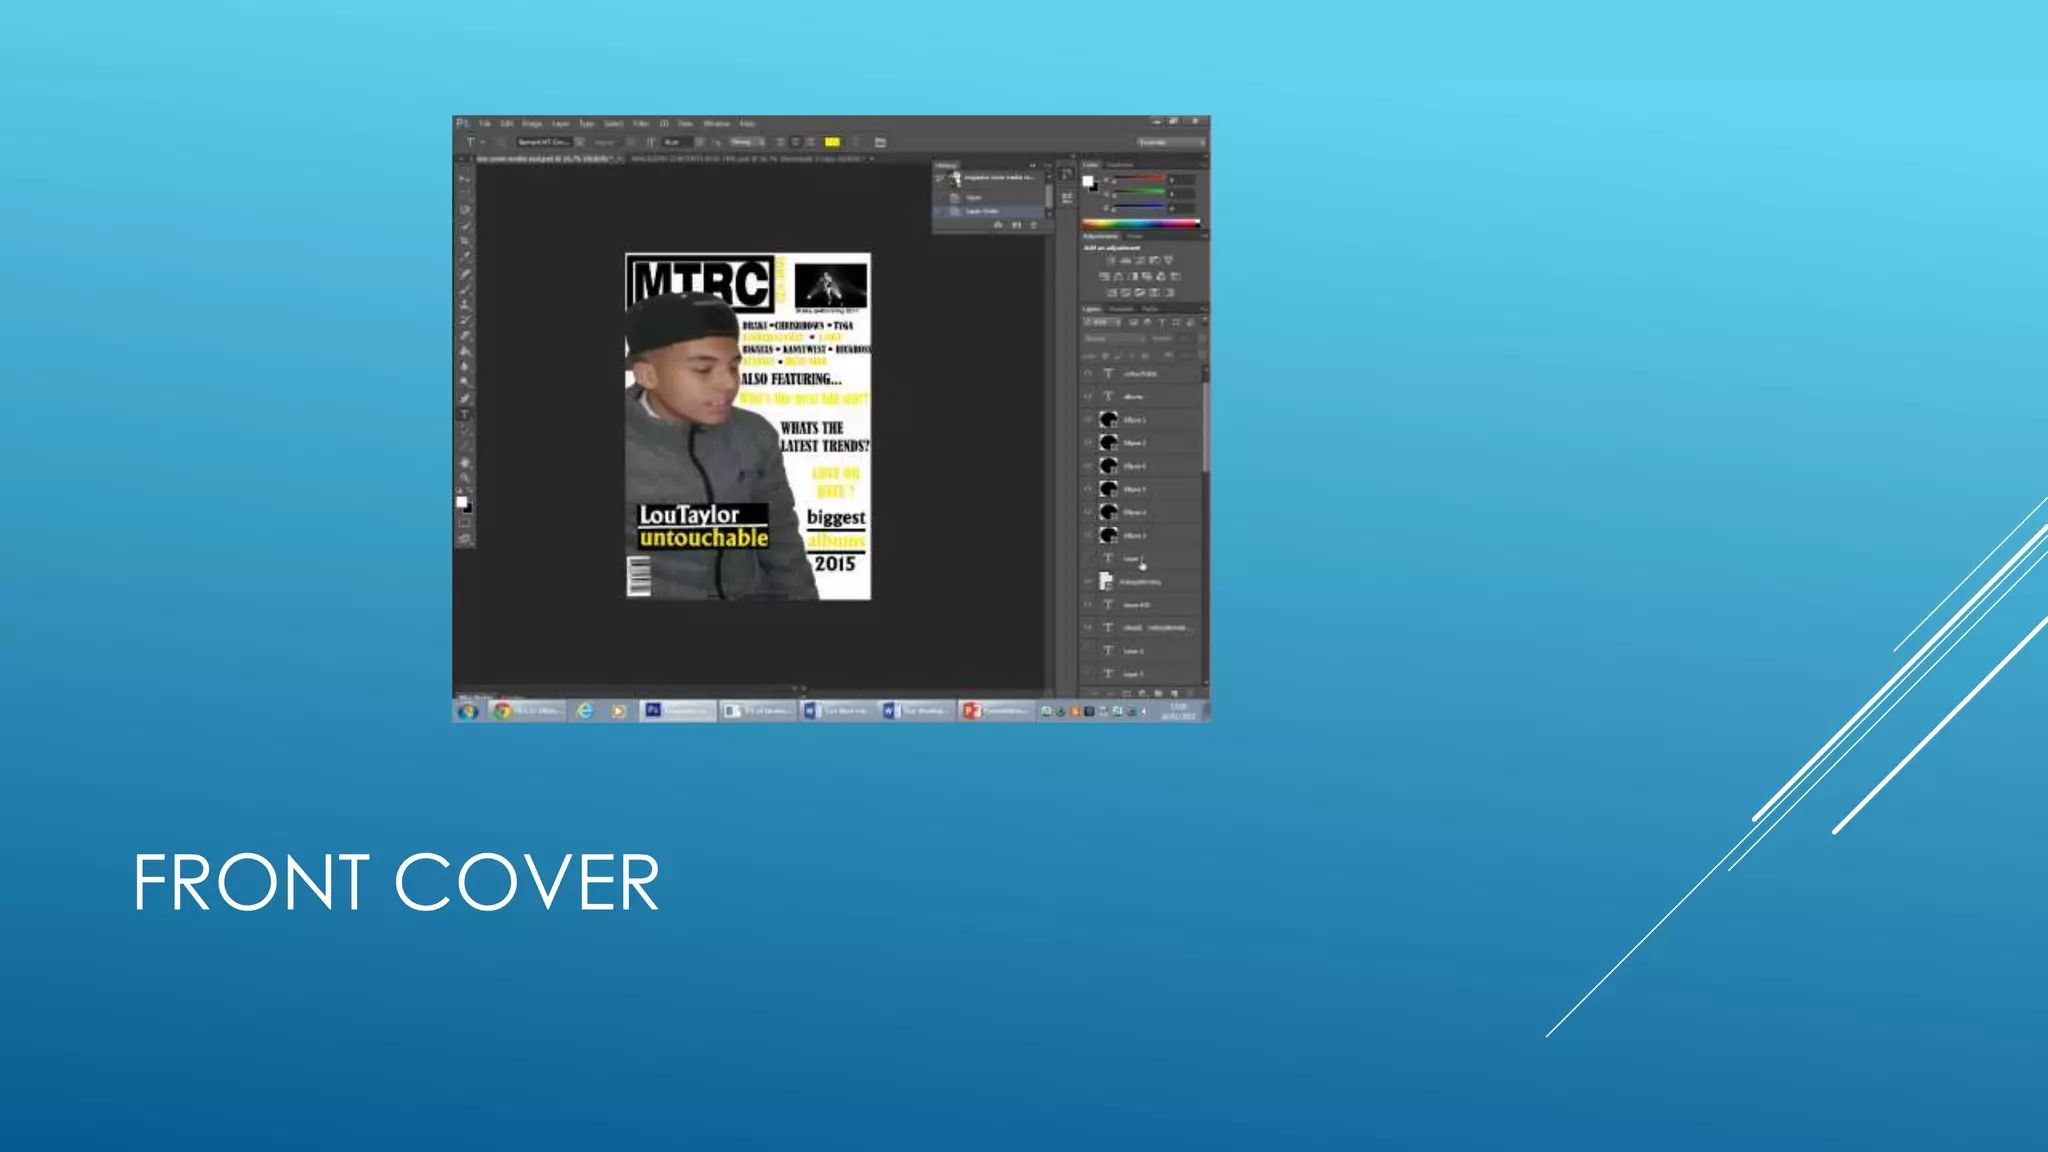This screenshot has width=2048, height=1152.
Task: Open the File menu
Action: click(x=485, y=124)
